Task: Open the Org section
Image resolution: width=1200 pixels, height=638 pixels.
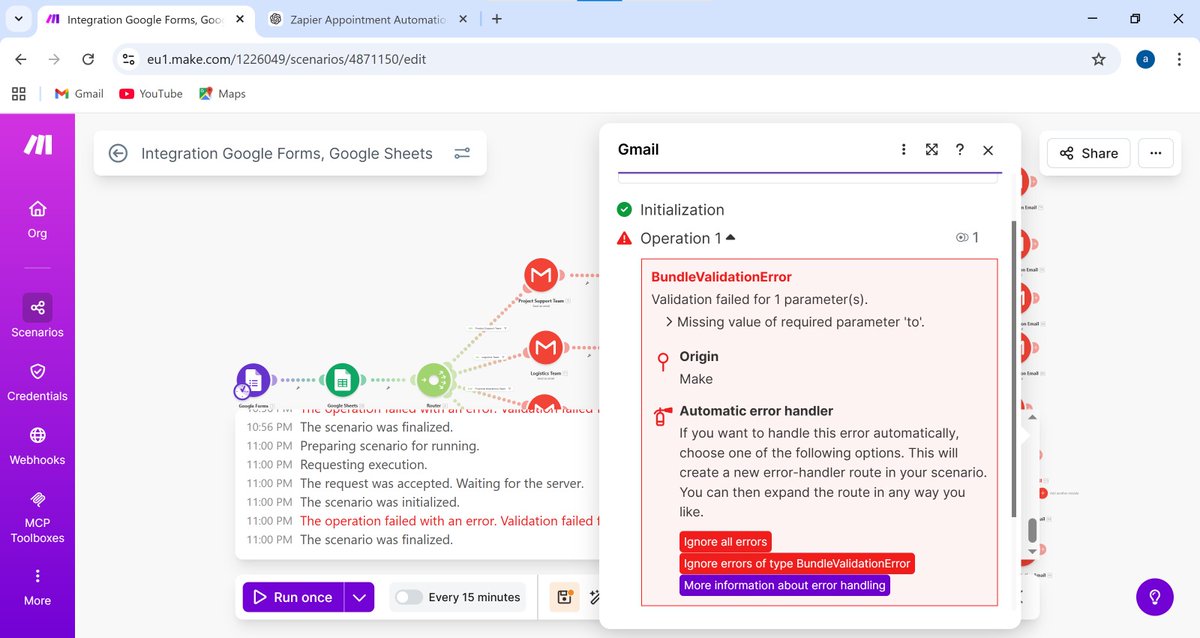Action: 37,219
